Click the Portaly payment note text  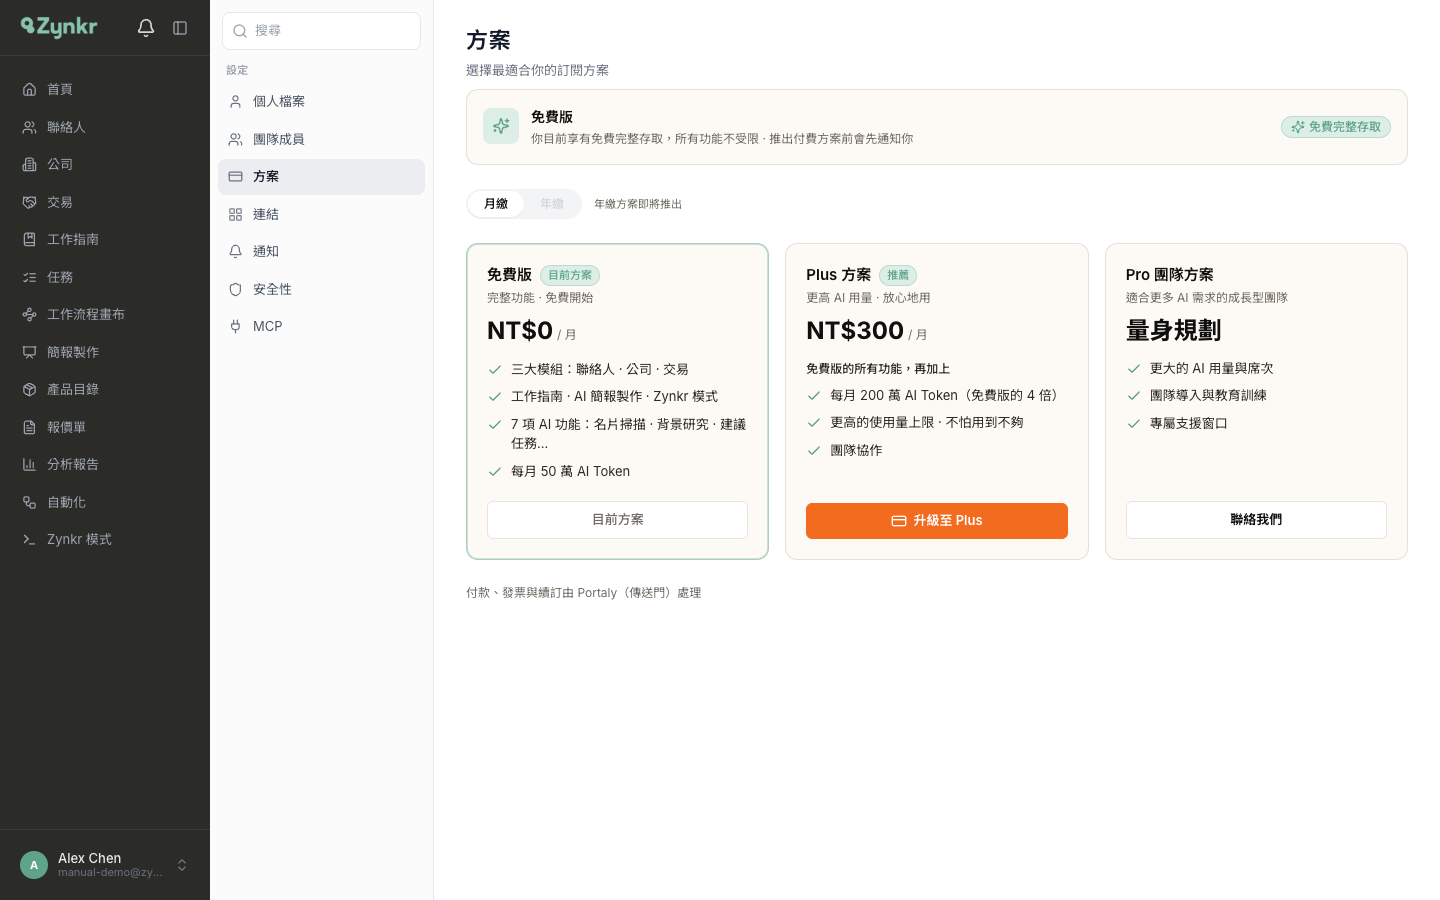[584, 593]
